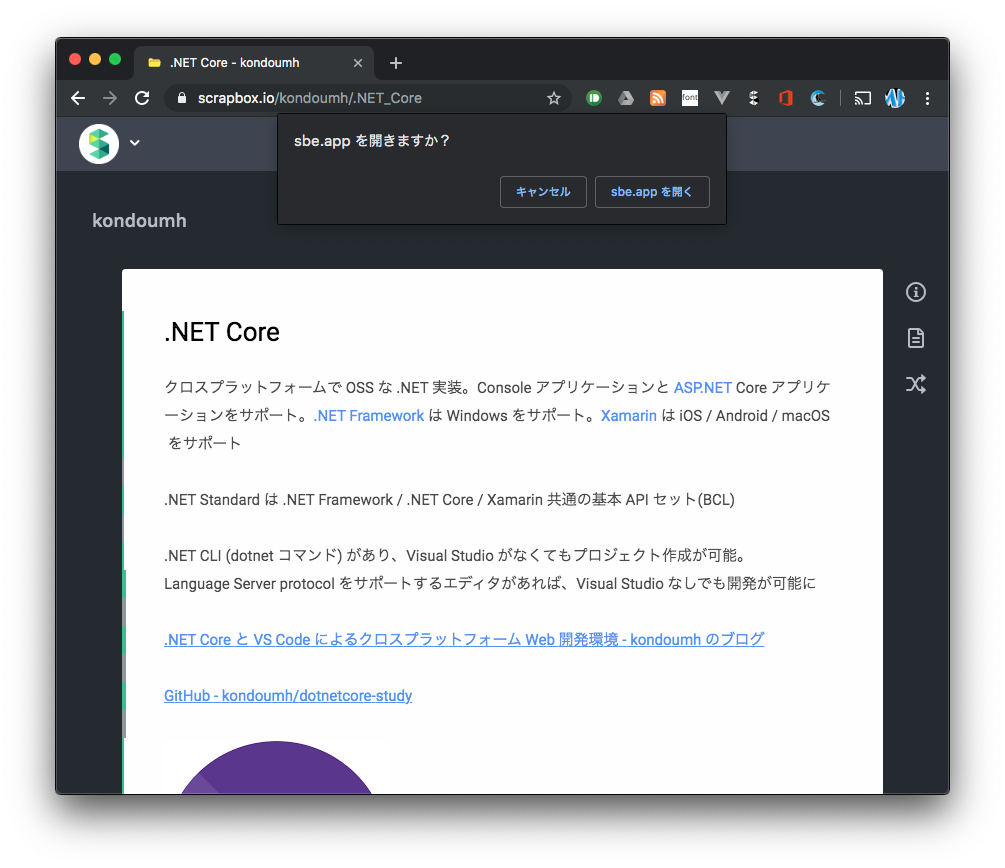The width and height of the screenshot is (1005, 868).
Task: Click the キャンセル button in the dialog
Action: click(543, 192)
